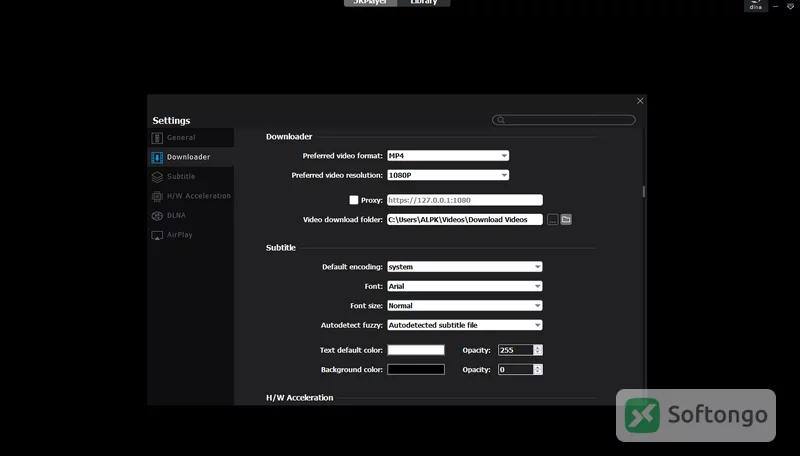Click the AirPlay screen icon
This screenshot has width=800, height=456.
pos(157,235)
